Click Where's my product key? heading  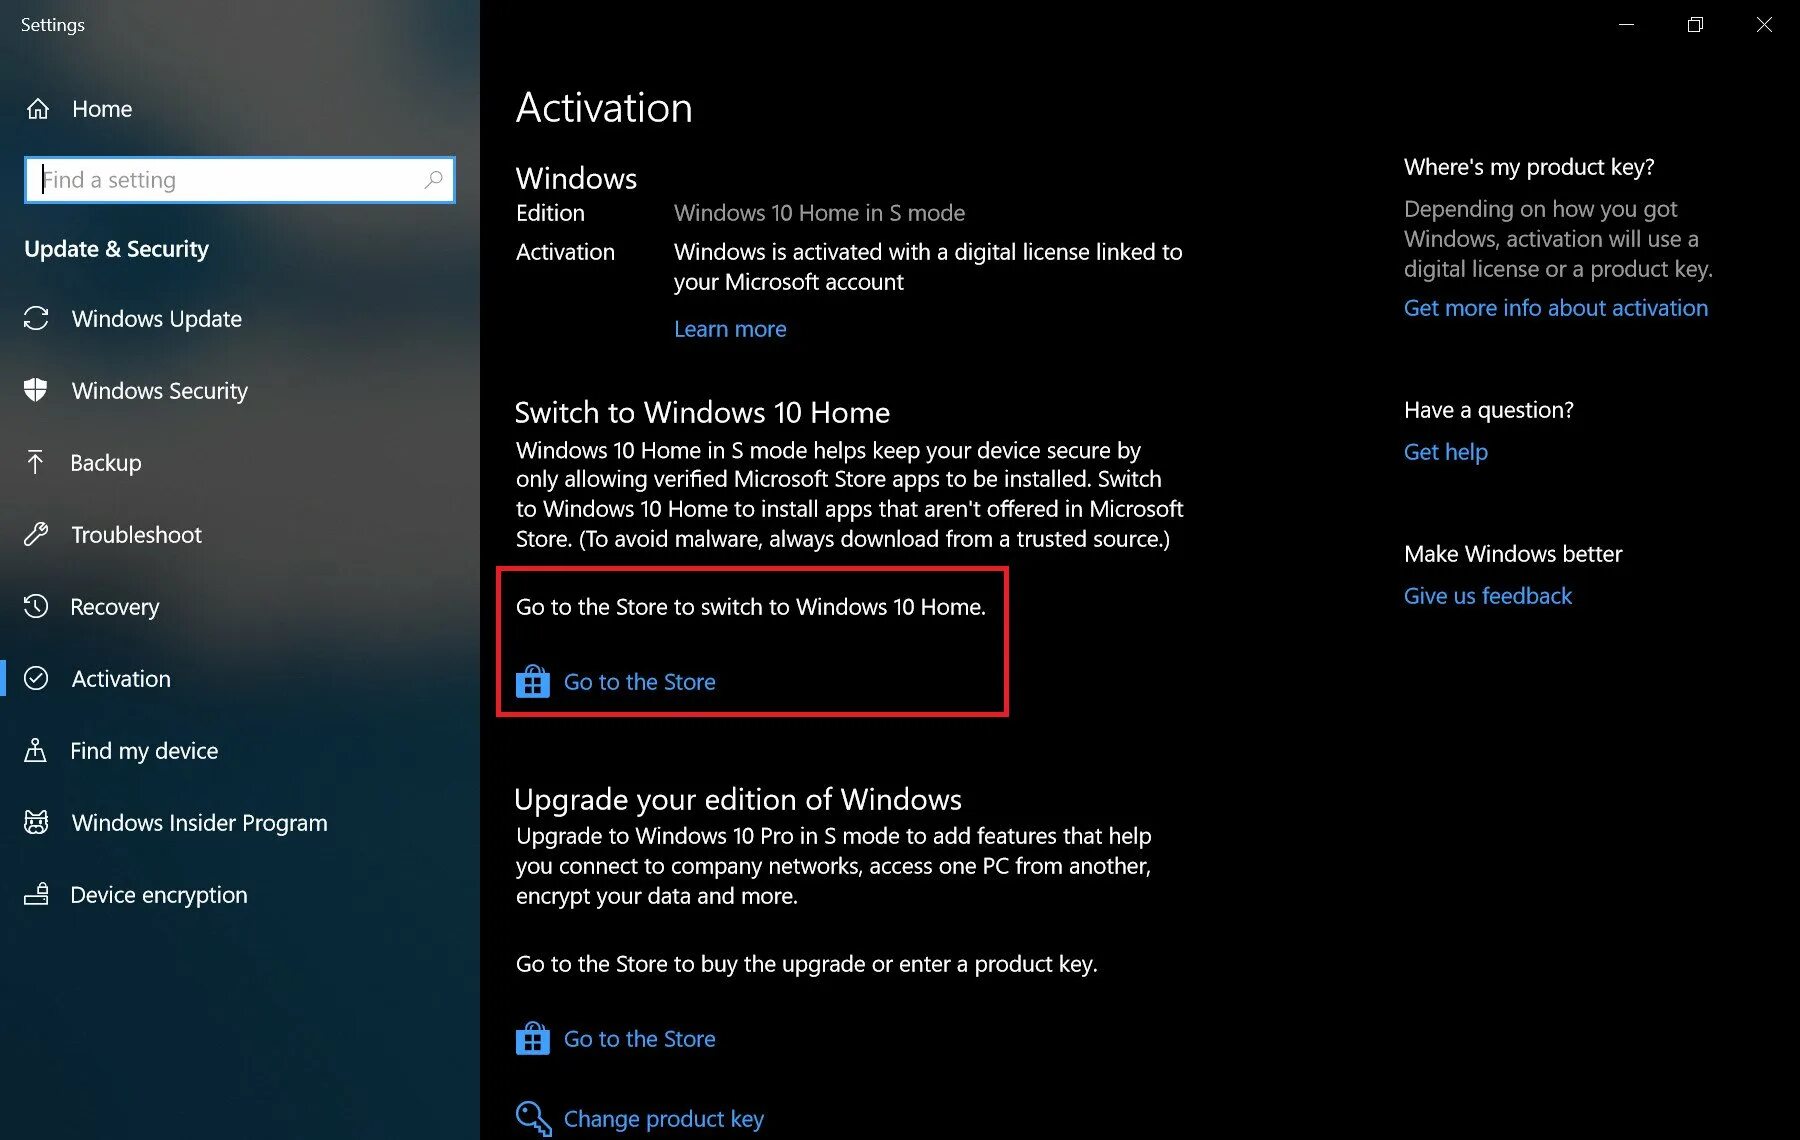[1529, 167]
